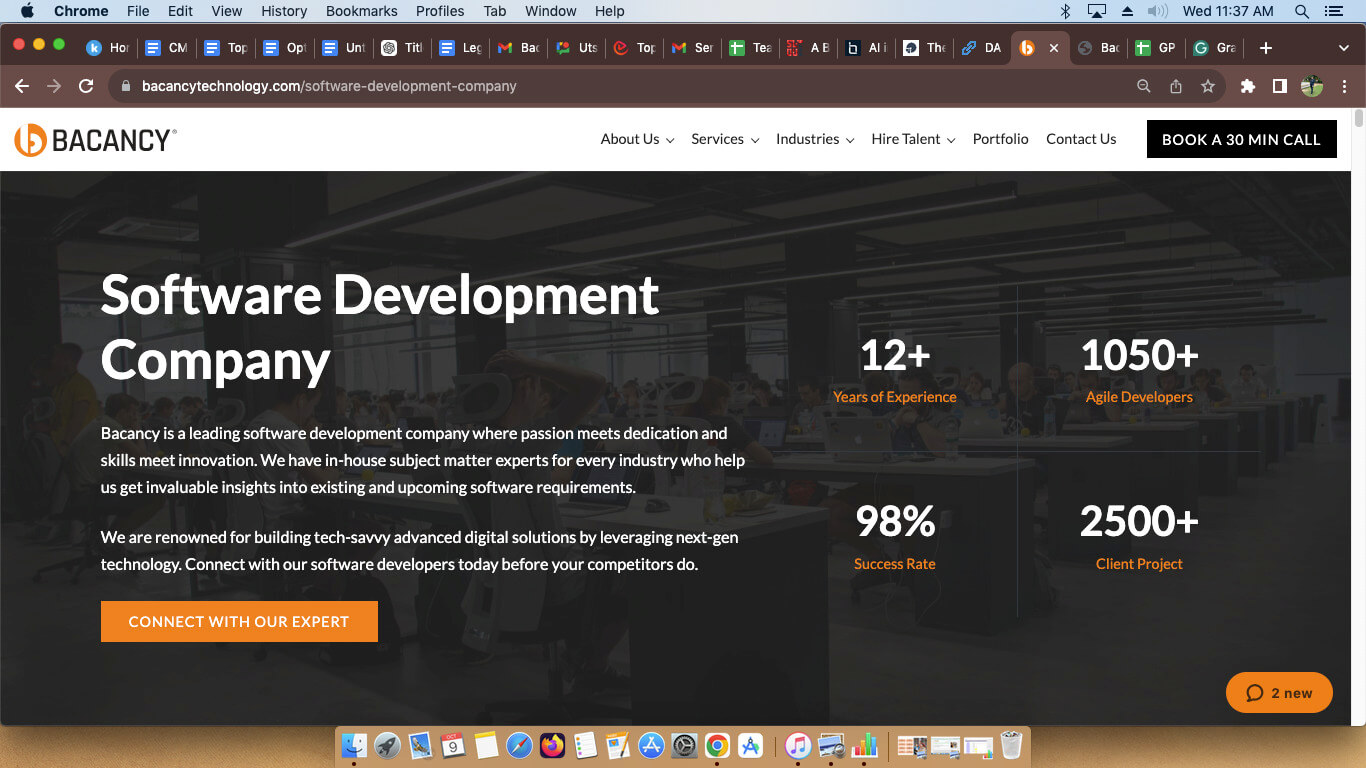Reload the page with the refresh icon
The height and width of the screenshot is (768, 1366).
coord(86,86)
